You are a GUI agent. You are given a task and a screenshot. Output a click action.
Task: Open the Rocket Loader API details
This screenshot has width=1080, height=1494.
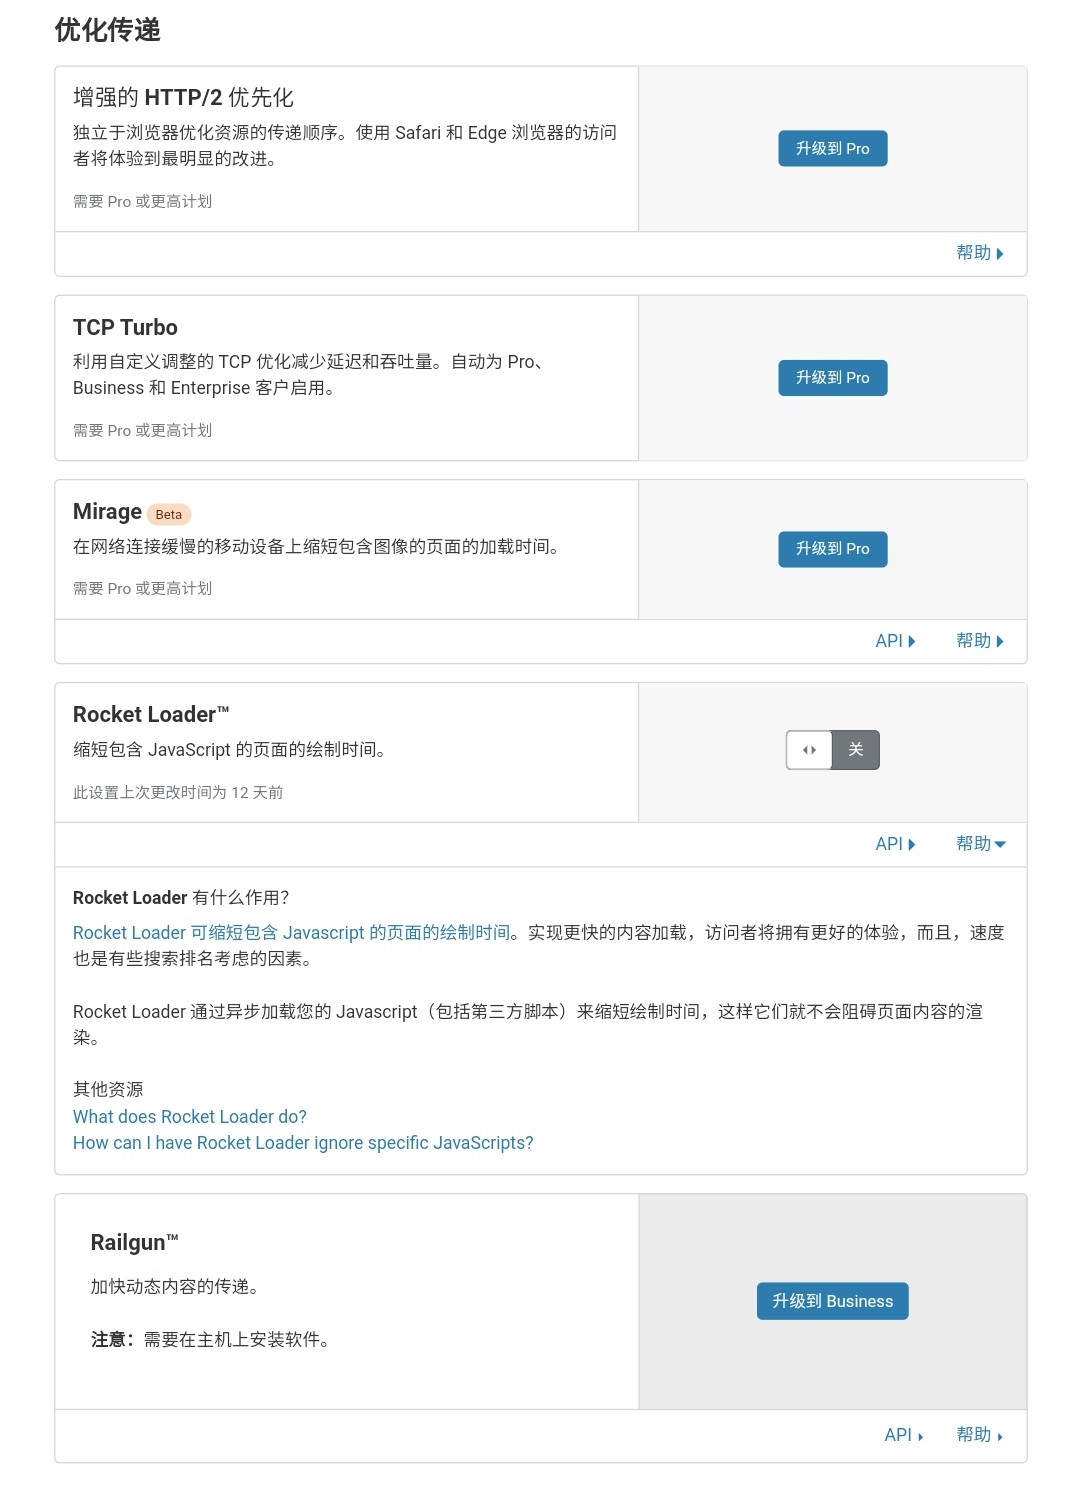[x=895, y=844]
